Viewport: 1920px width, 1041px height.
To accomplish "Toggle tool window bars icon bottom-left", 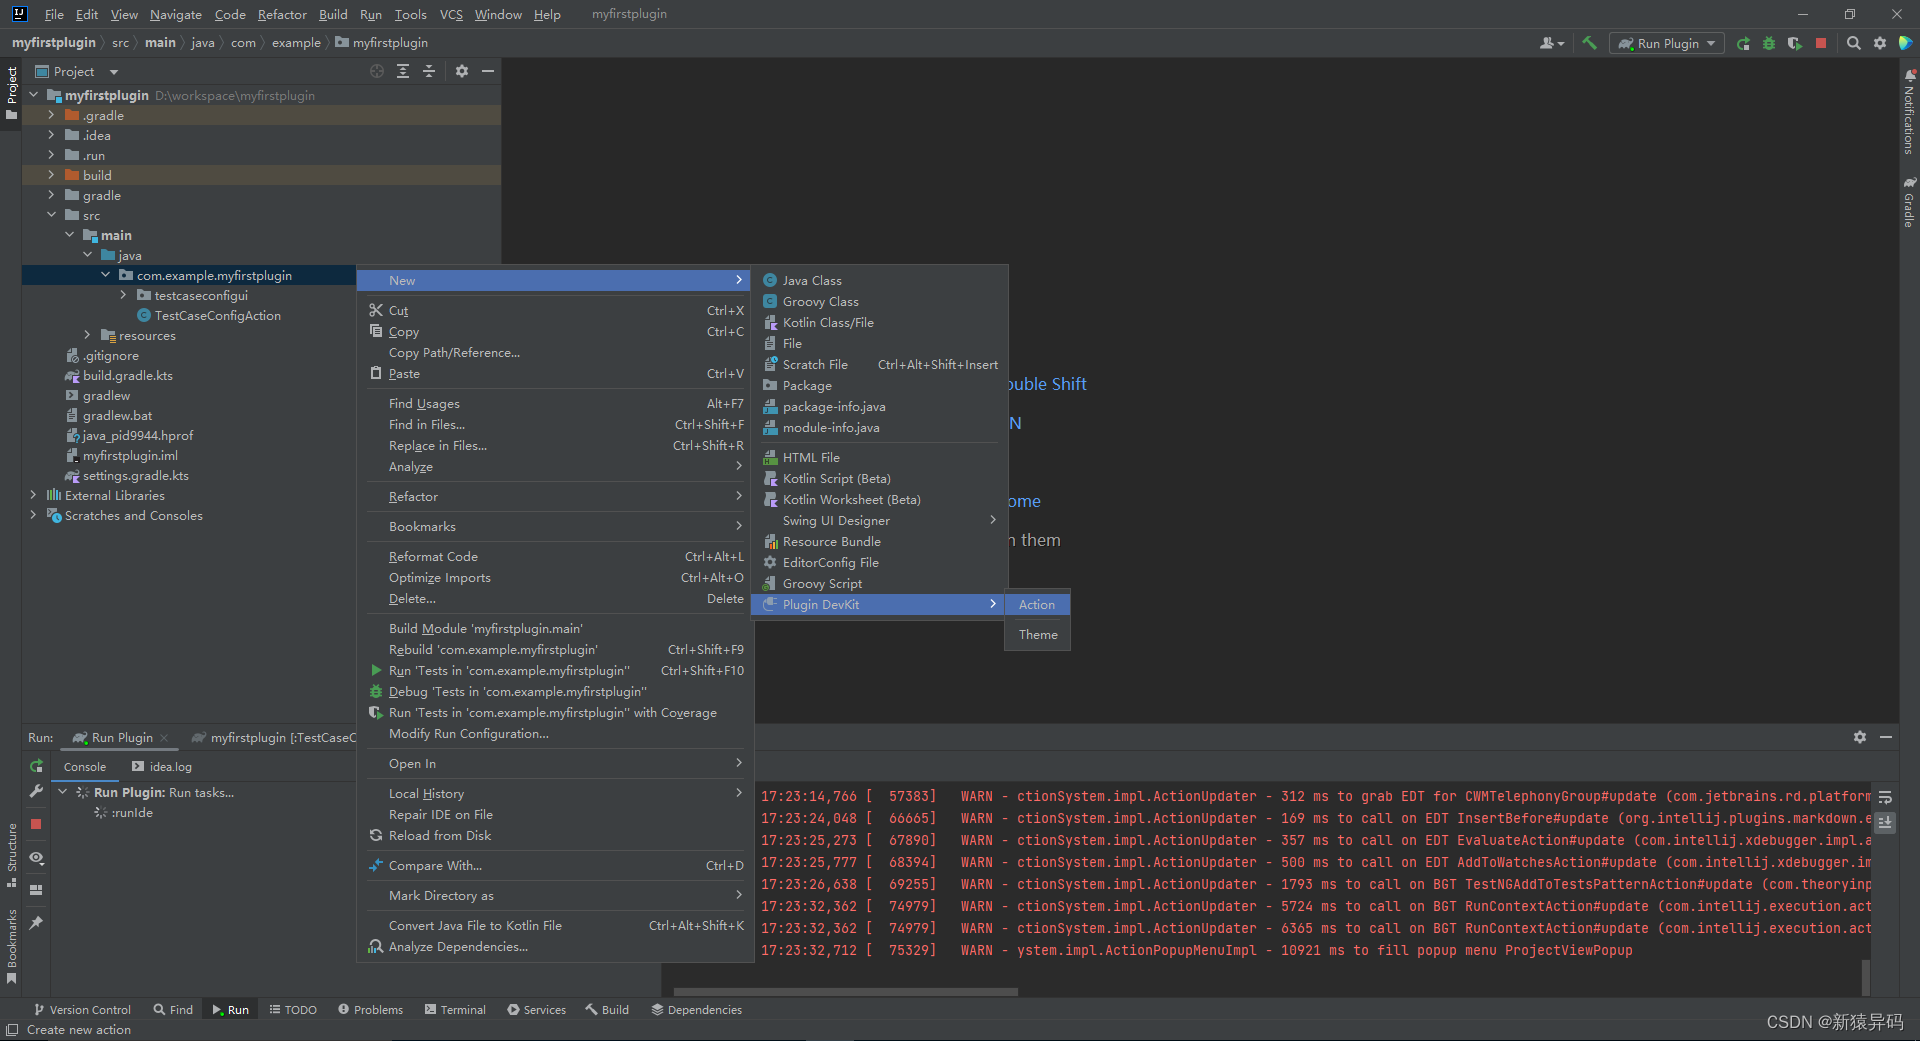I will (12, 1030).
